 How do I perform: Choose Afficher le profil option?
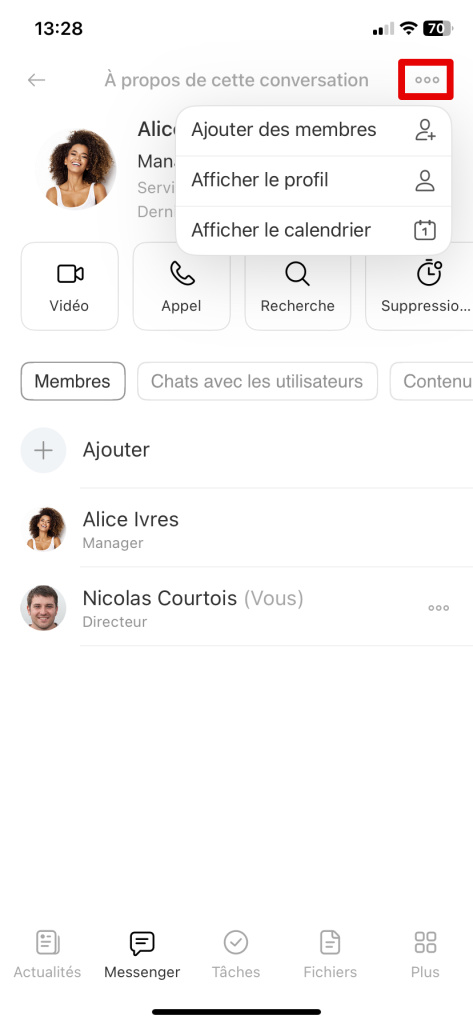click(314, 180)
